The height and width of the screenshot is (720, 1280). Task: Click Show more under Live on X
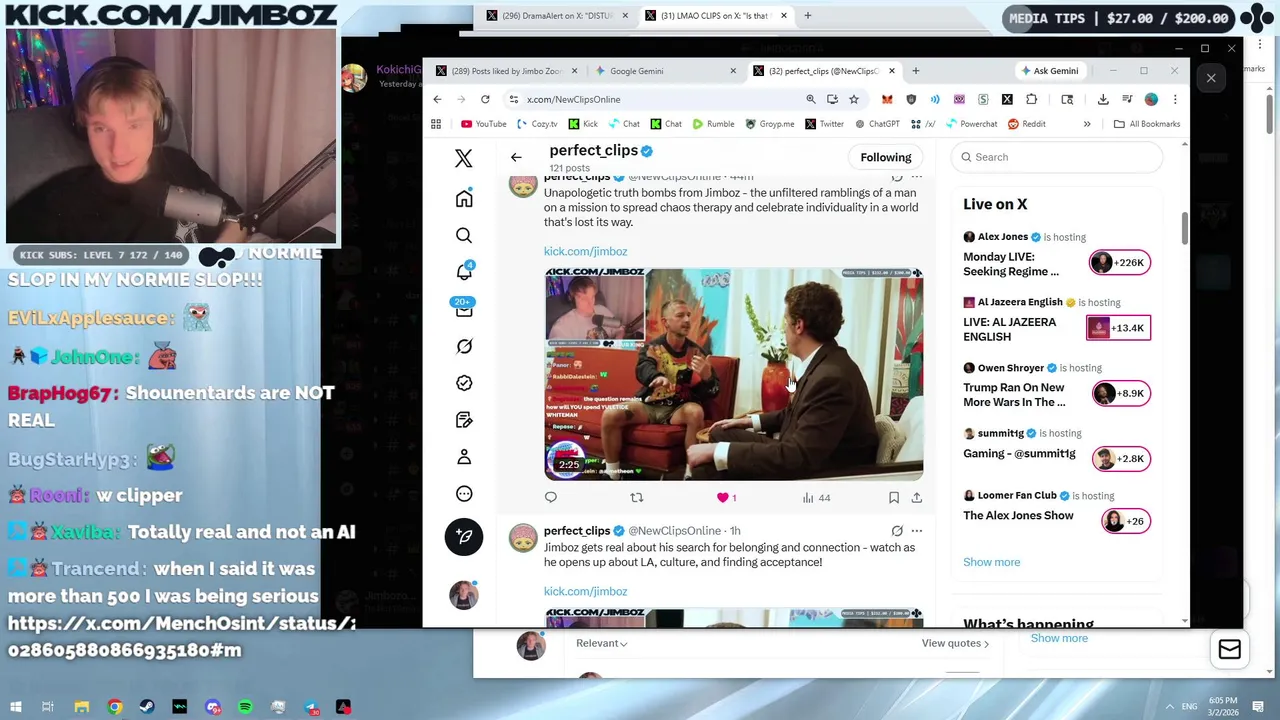pos(991,562)
